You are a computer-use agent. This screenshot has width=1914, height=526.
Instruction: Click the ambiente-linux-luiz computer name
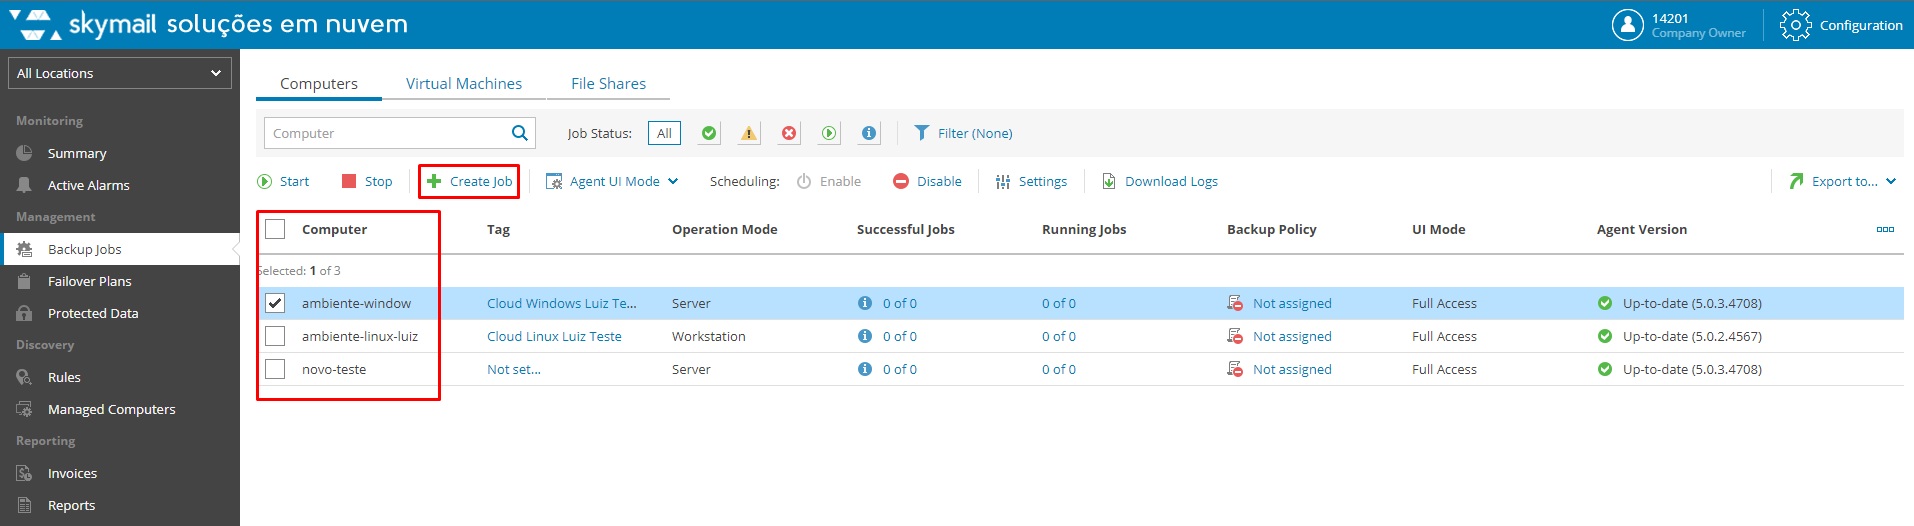pyautogui.click(x=360, y=336)
